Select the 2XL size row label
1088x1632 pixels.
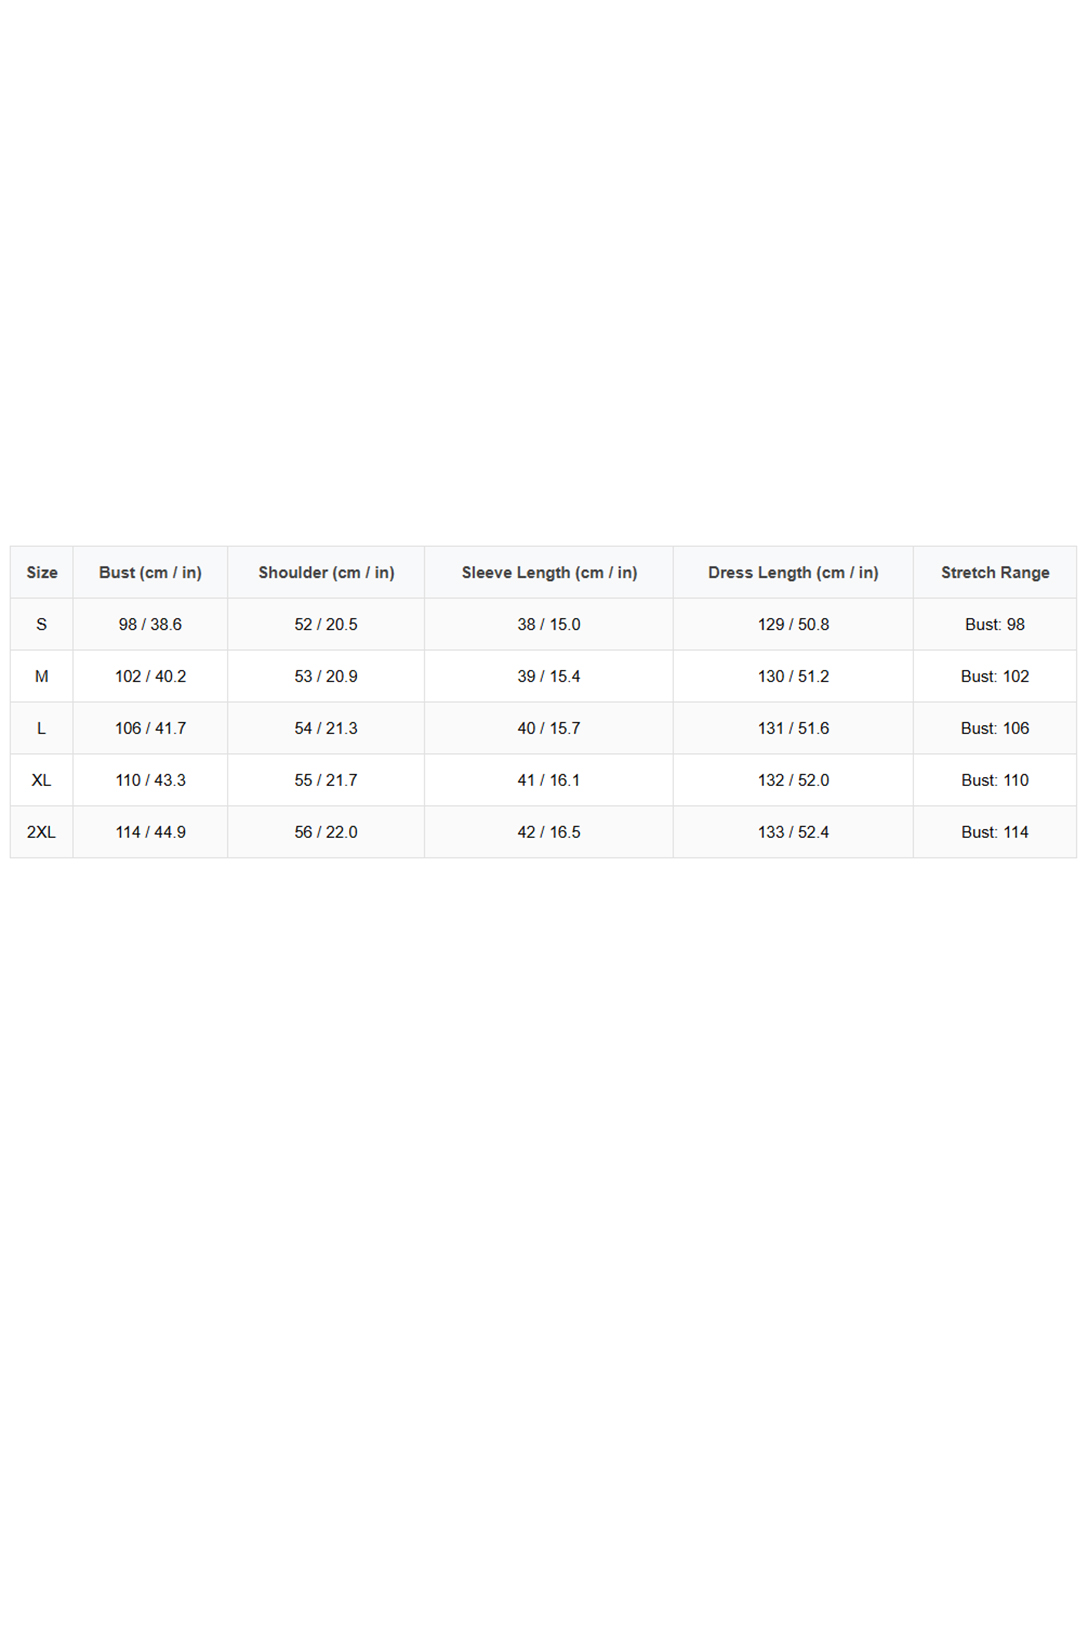click(x=42, y=833)
